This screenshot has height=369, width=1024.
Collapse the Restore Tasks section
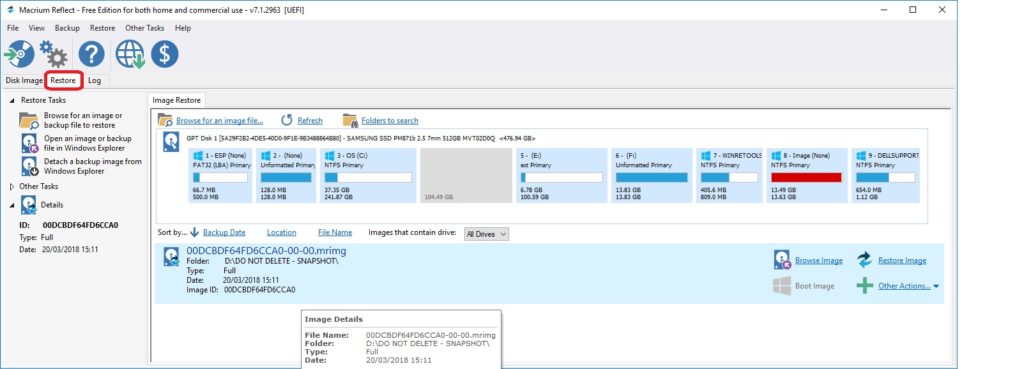click(12, 101)
